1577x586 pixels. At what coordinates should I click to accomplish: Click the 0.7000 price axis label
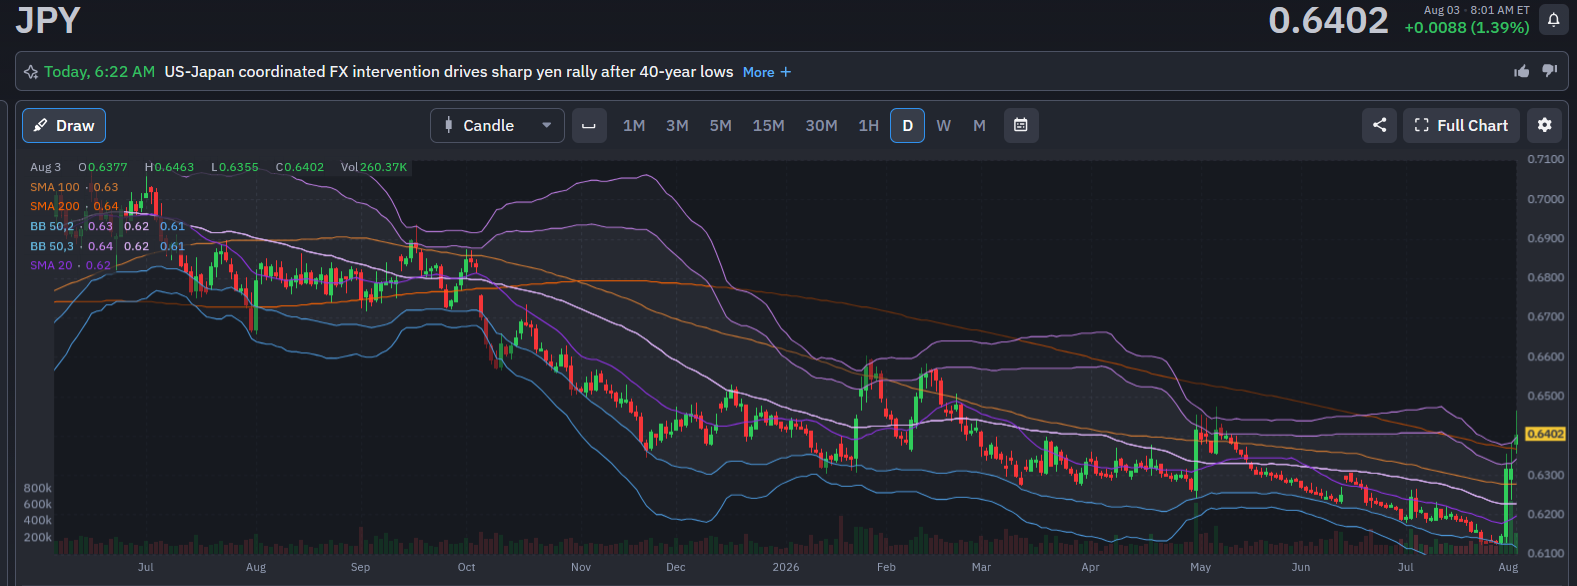(x=1546, y=199)
